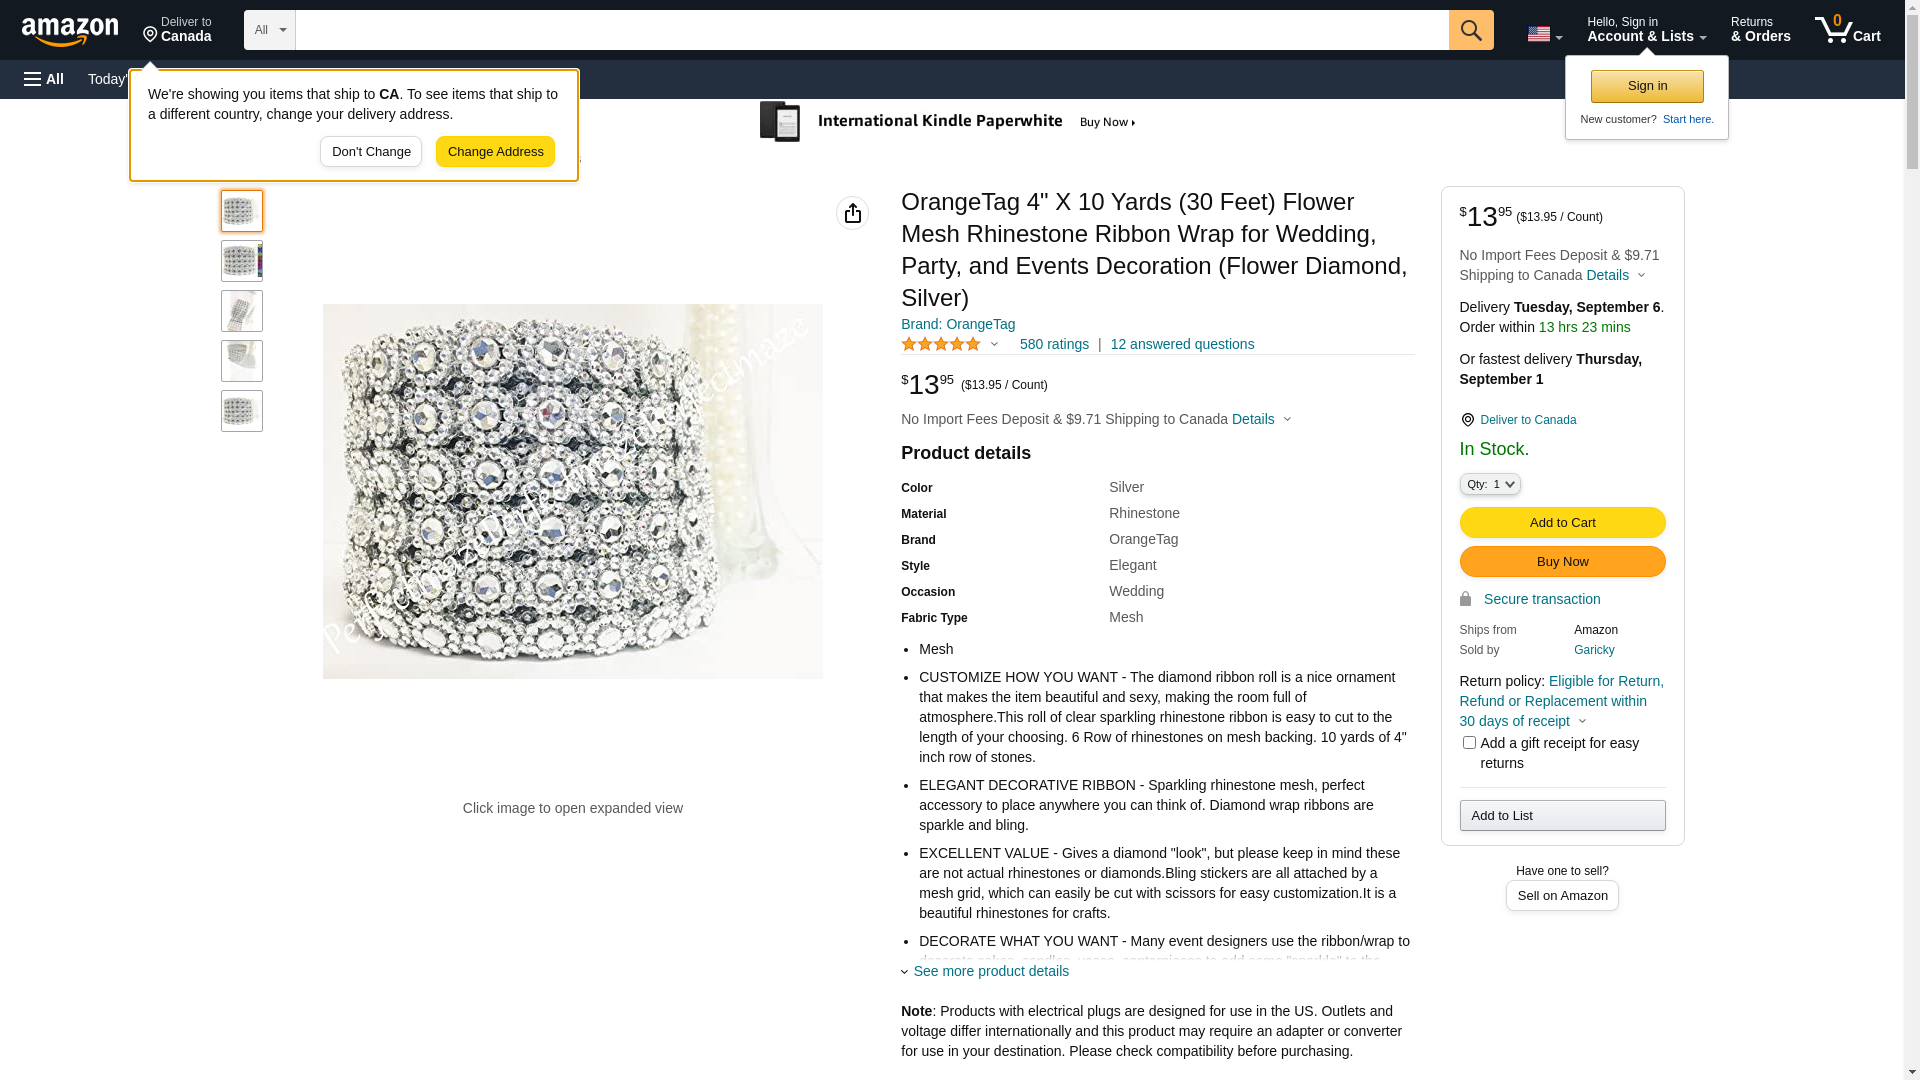The width and height of the screenshot is (1920, 1080).
Task: Click the US flag language selector
Action: click(1543, 34)
